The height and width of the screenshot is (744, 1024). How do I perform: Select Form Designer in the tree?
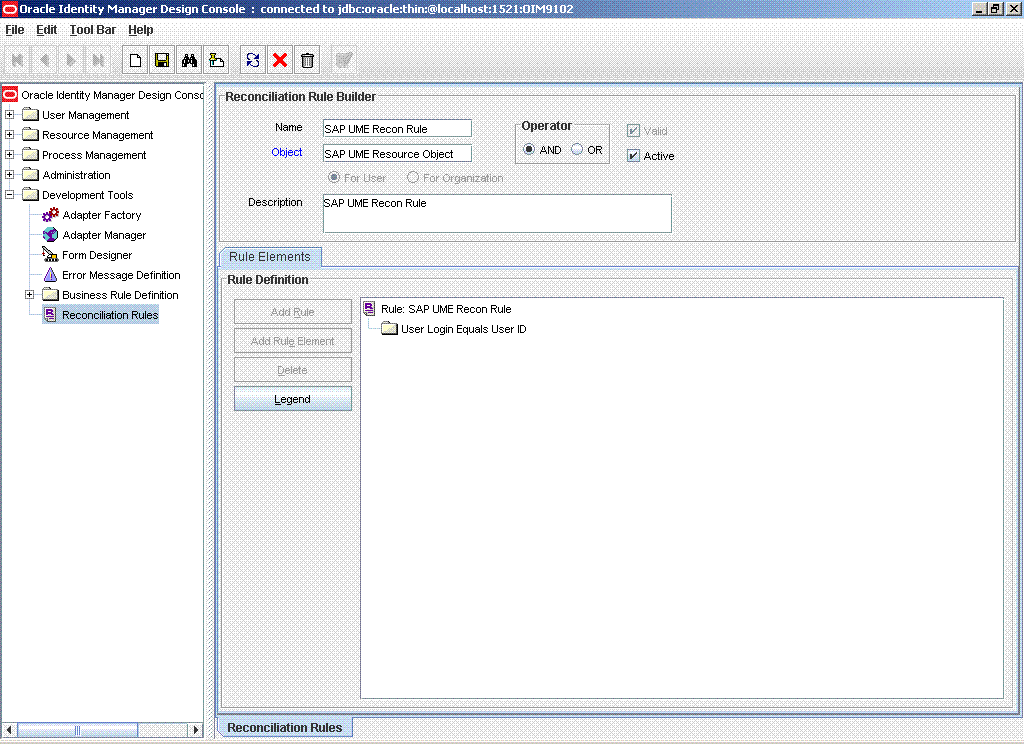(x=97, y=255)
